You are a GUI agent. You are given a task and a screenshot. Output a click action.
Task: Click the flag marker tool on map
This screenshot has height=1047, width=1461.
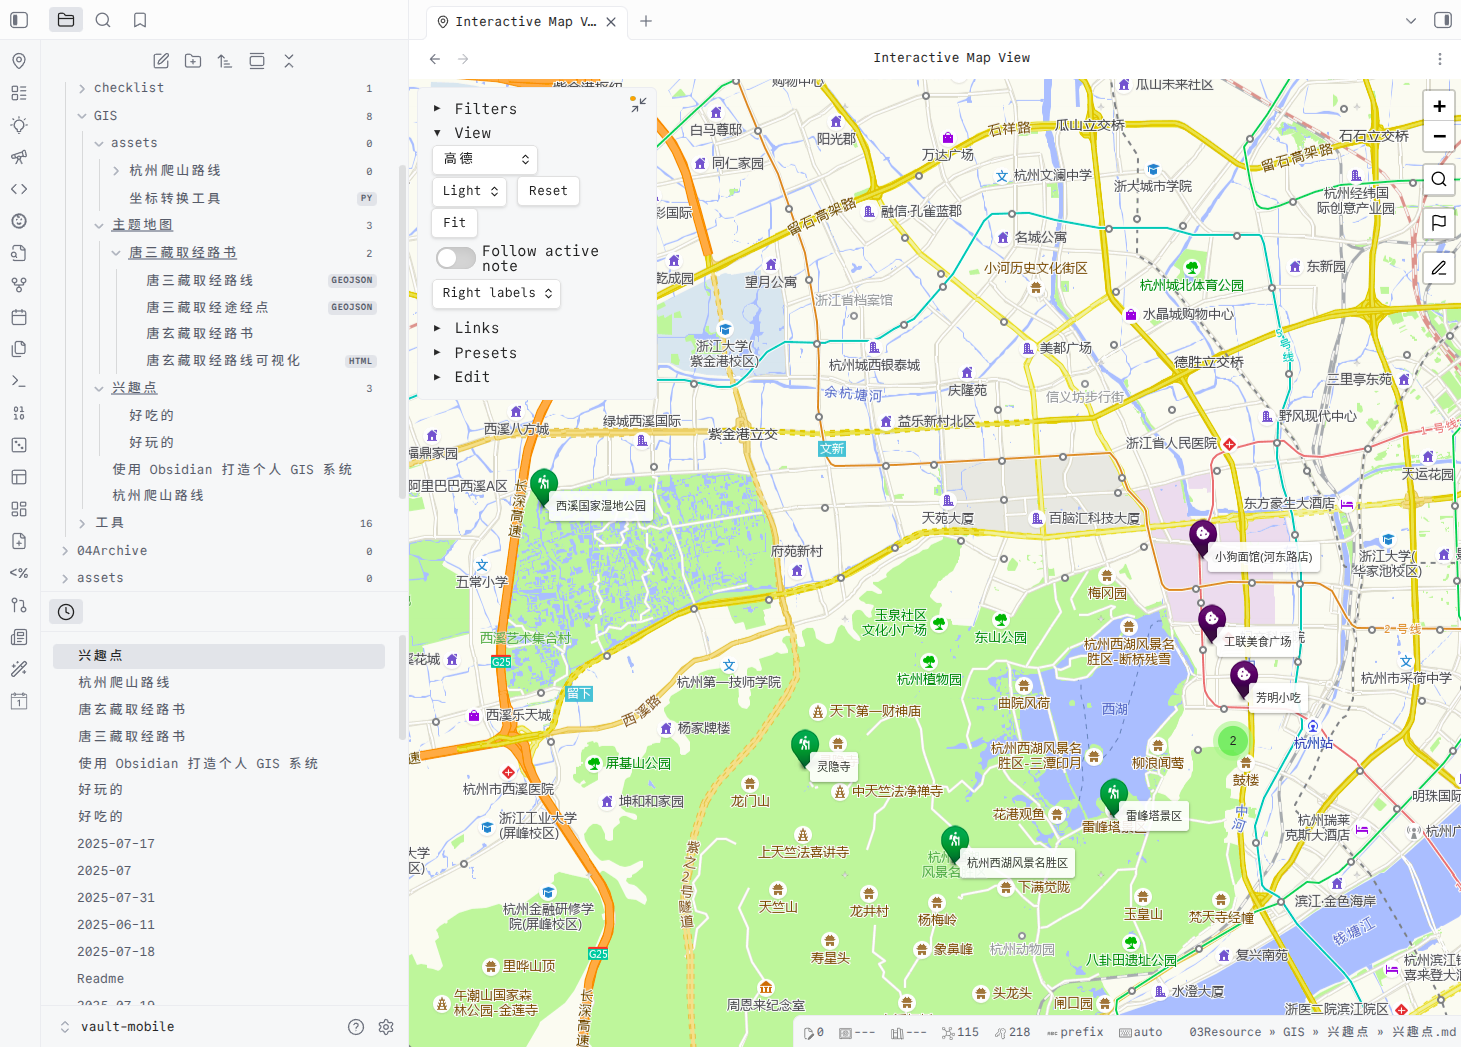[x=1438, y=223]
